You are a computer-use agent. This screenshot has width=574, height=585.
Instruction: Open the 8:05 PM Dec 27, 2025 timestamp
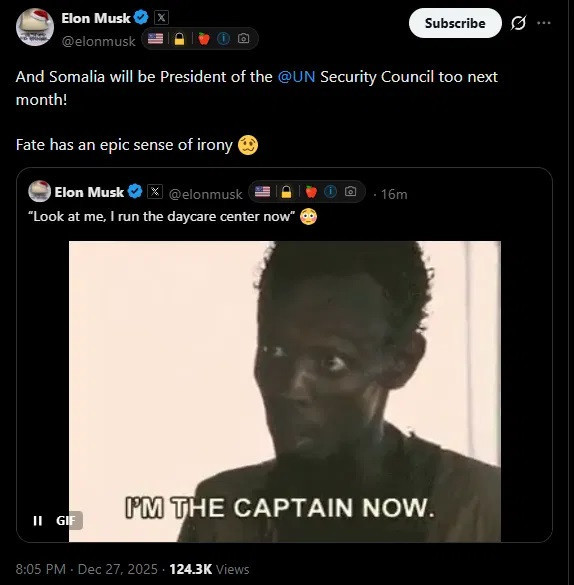click(87, 569)
